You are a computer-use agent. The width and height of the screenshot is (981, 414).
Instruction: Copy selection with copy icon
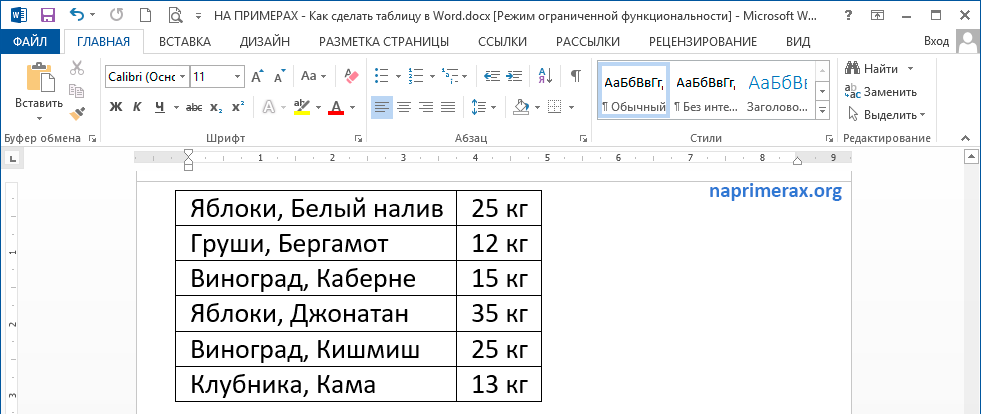77,91
